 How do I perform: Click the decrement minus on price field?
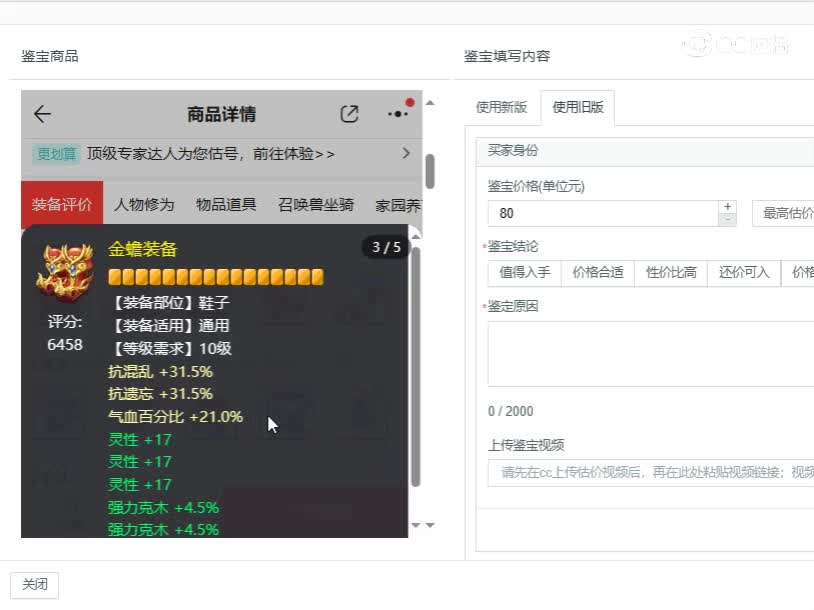pyautogui.click(x=727, y=219)
